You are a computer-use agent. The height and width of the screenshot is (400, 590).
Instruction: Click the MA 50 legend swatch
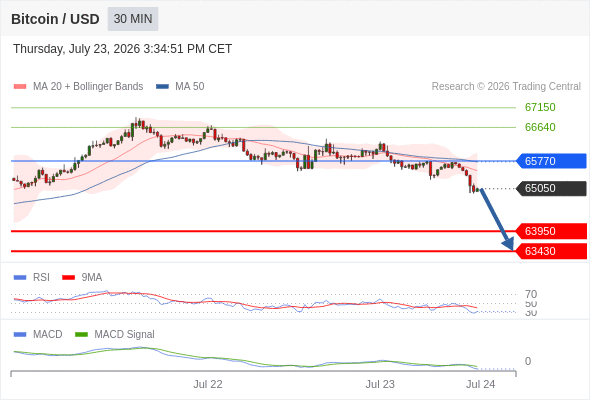coord(162,87)
